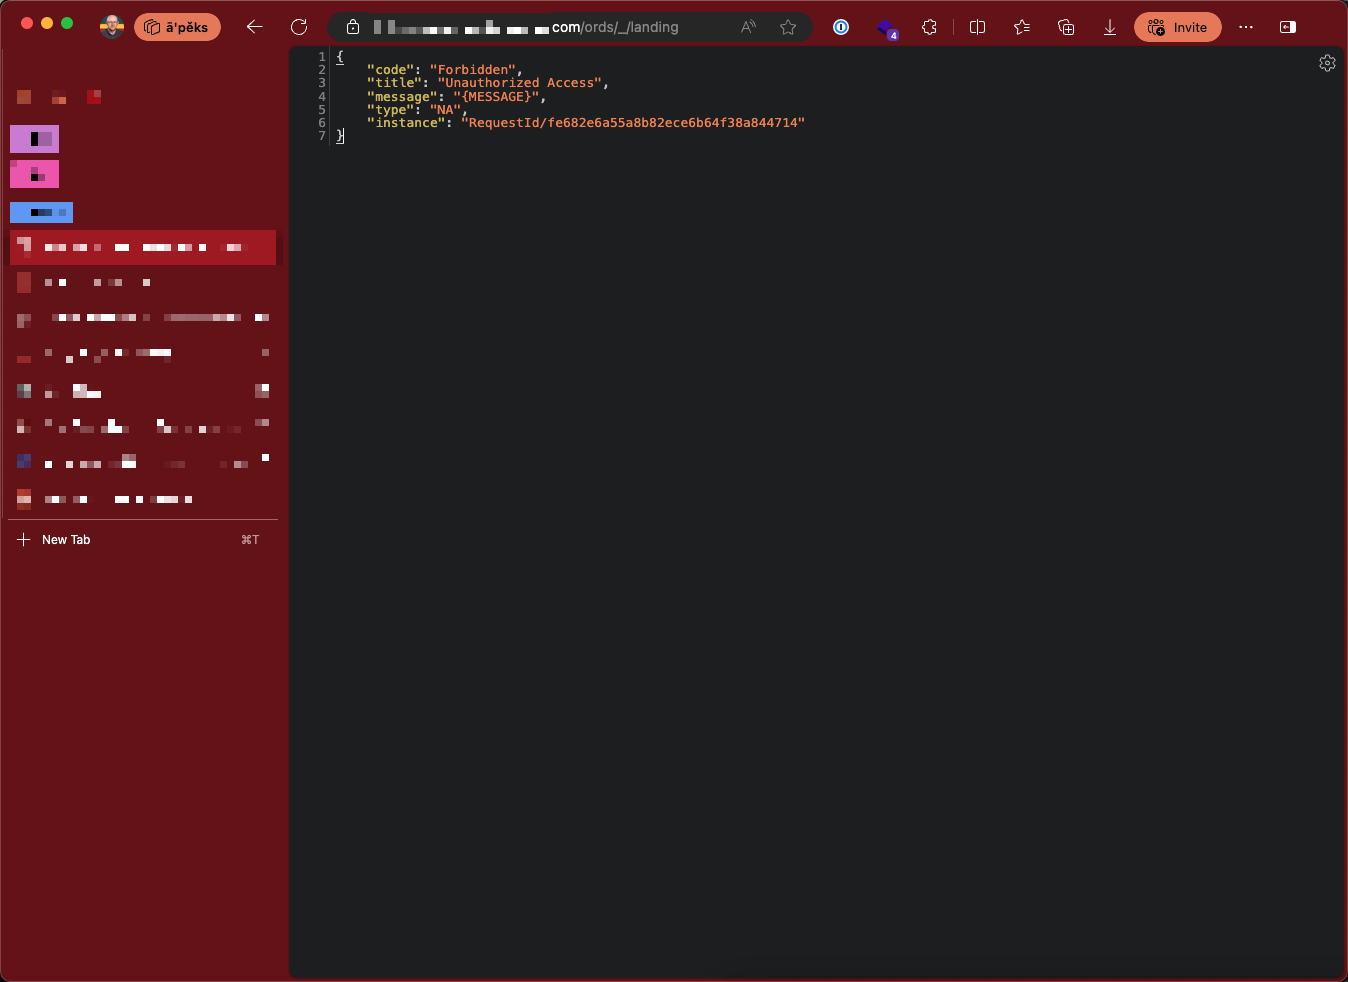
Task: Open a New Tab from the sidebar
Action: [66, 540]
